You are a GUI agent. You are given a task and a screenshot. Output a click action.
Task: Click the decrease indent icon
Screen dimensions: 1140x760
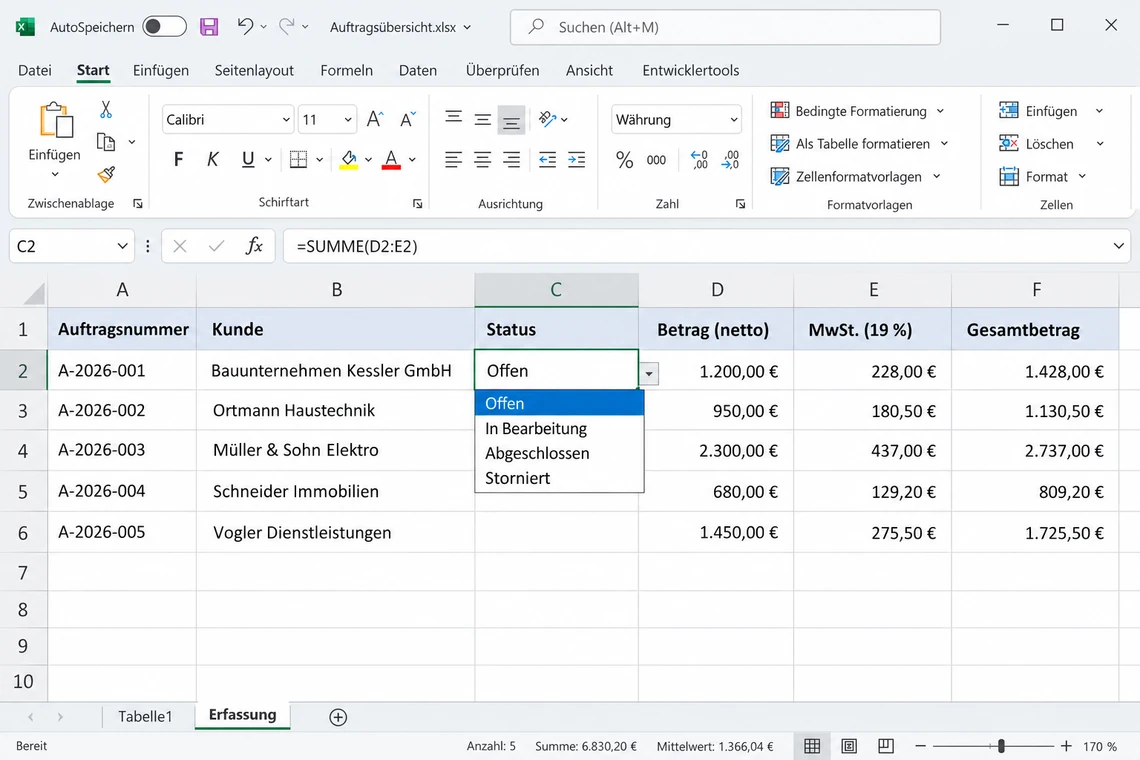click(x=547, y=160)
